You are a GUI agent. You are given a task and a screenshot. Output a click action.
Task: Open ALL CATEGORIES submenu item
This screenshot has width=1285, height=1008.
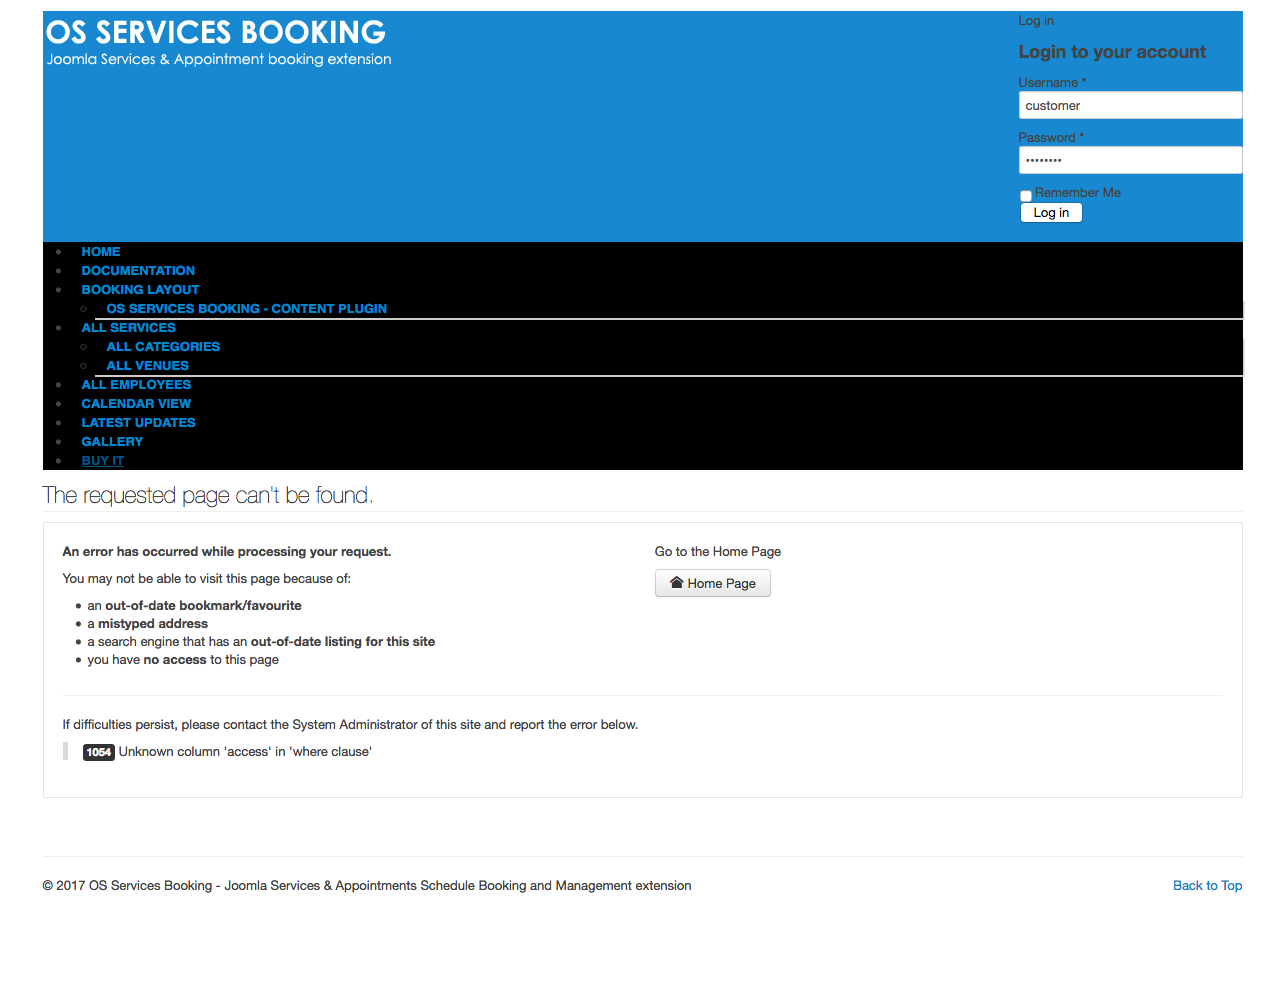point(163,347)
